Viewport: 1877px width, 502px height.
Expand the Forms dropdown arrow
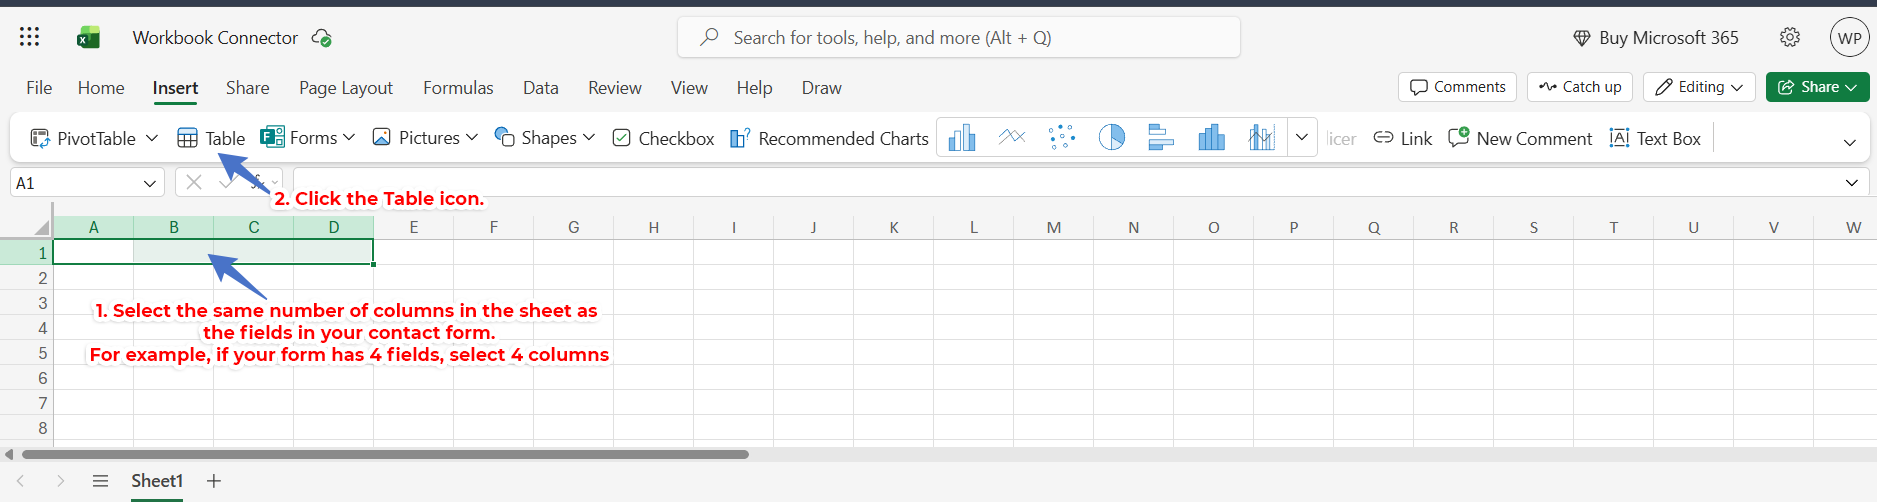(x=349, y=137)
